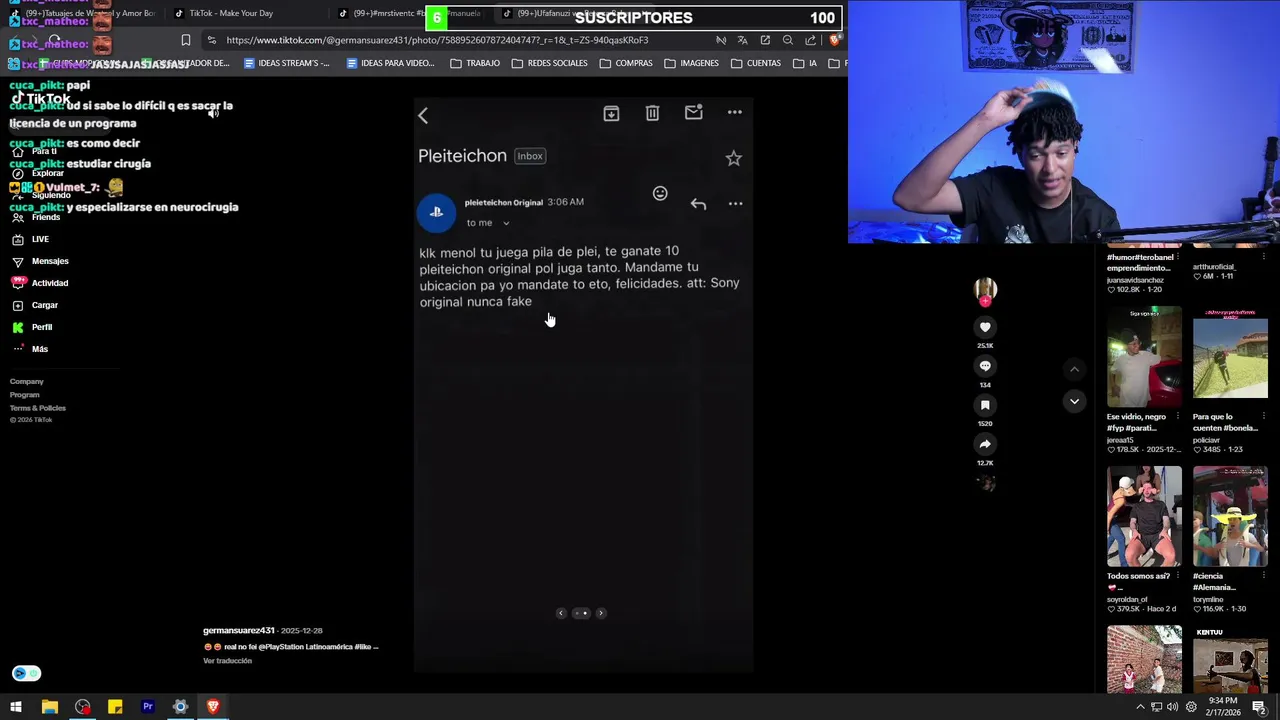Image resolution: width=1280 pixels, height=720 pixels.
Task: Open the IMAGENES bookmarks folder
Action: pos(691,63)
